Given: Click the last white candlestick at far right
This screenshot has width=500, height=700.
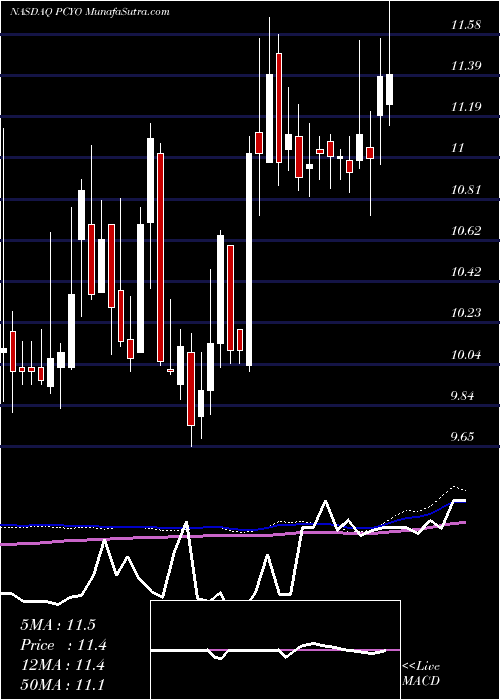Looking at the screenshot, I should (x=390, y=89).
